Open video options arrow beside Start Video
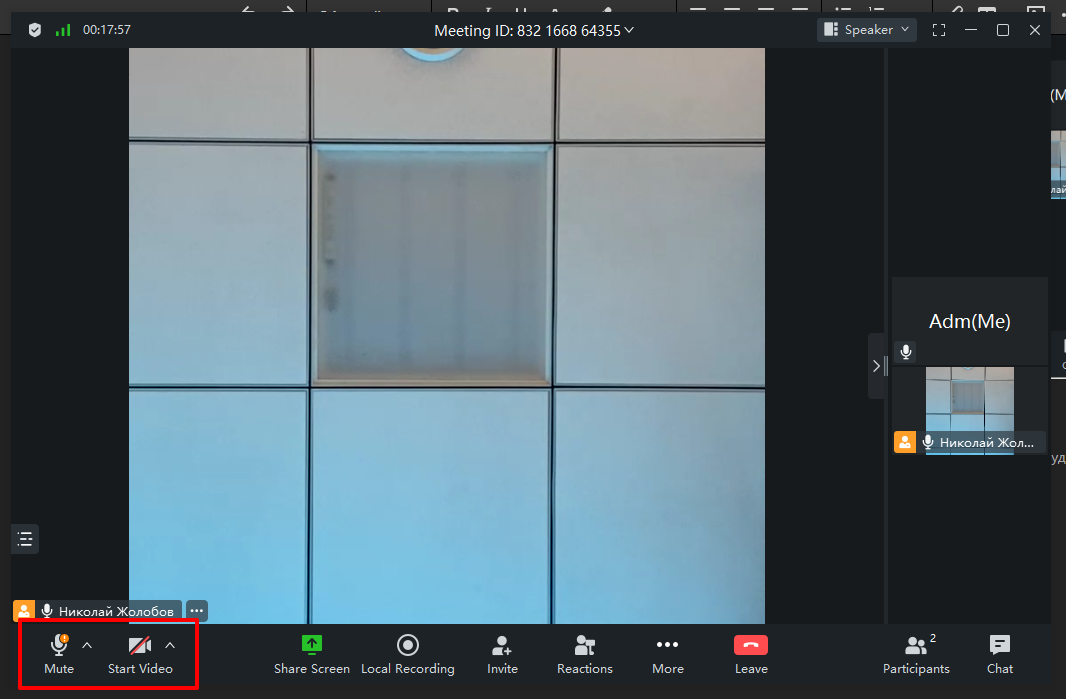Image resolution: width=1066 pixels, height=699 pixels. [170, 645]
